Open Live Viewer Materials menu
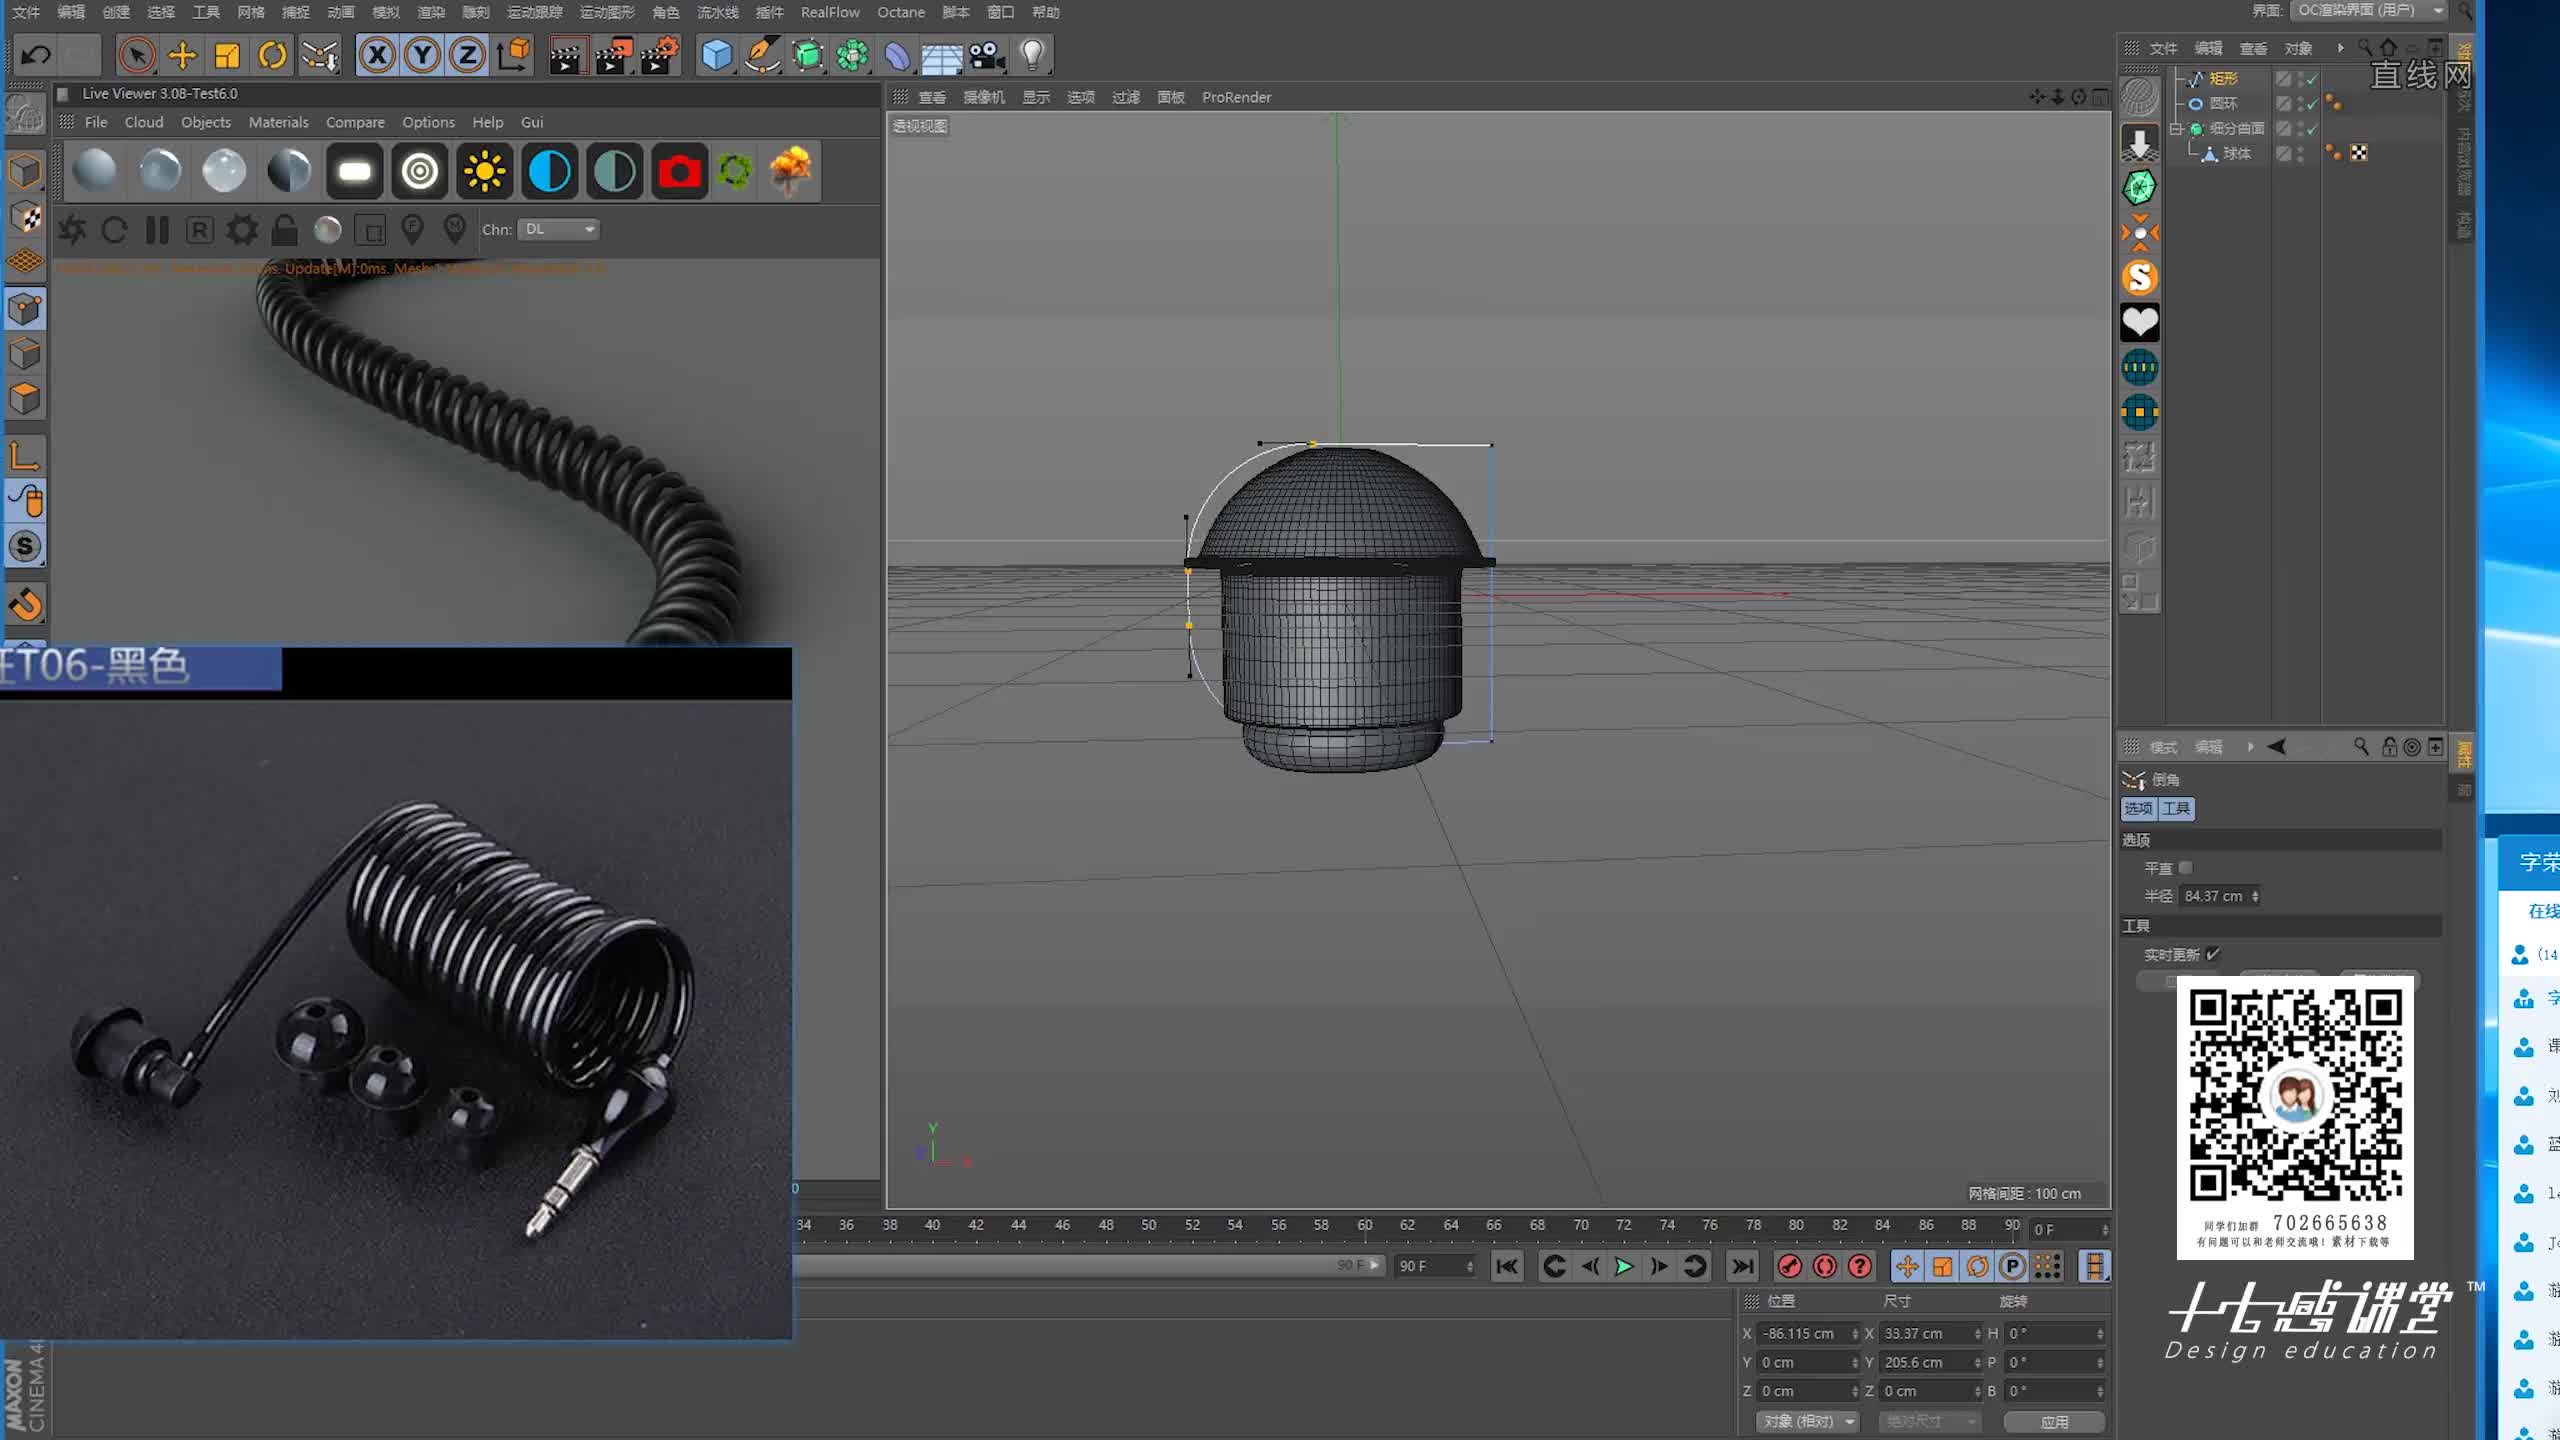Image resolution: width=2560 pixels, height=1440 pixels. click(x=278, y=122)
